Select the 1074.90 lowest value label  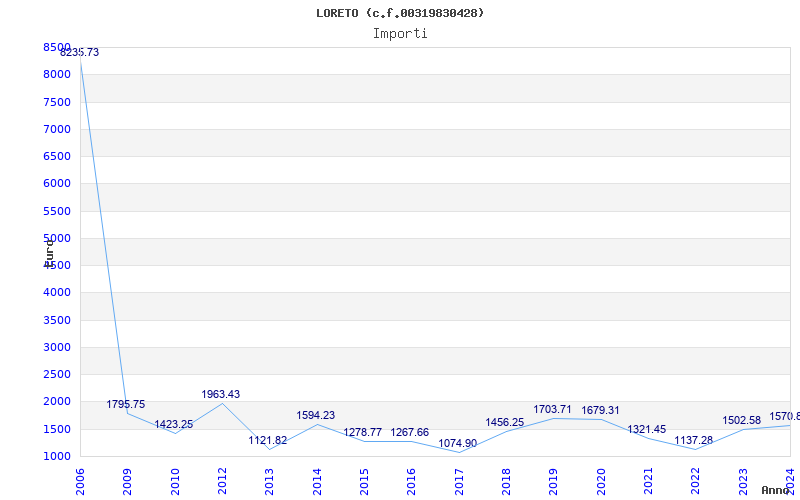[458, 443]
